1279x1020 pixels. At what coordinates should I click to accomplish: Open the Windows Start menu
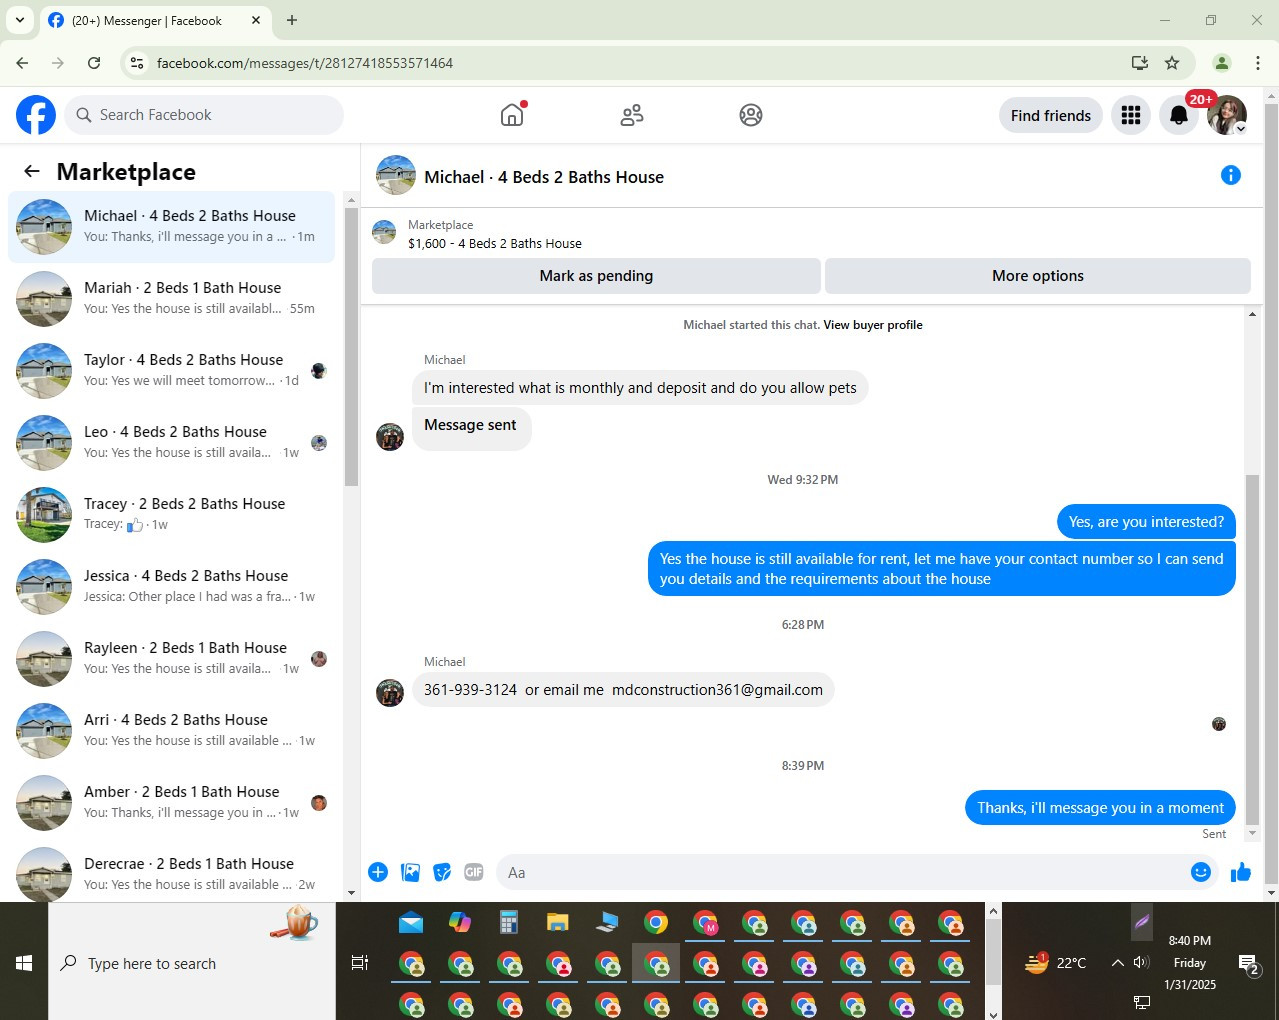[x=24, y=963]
